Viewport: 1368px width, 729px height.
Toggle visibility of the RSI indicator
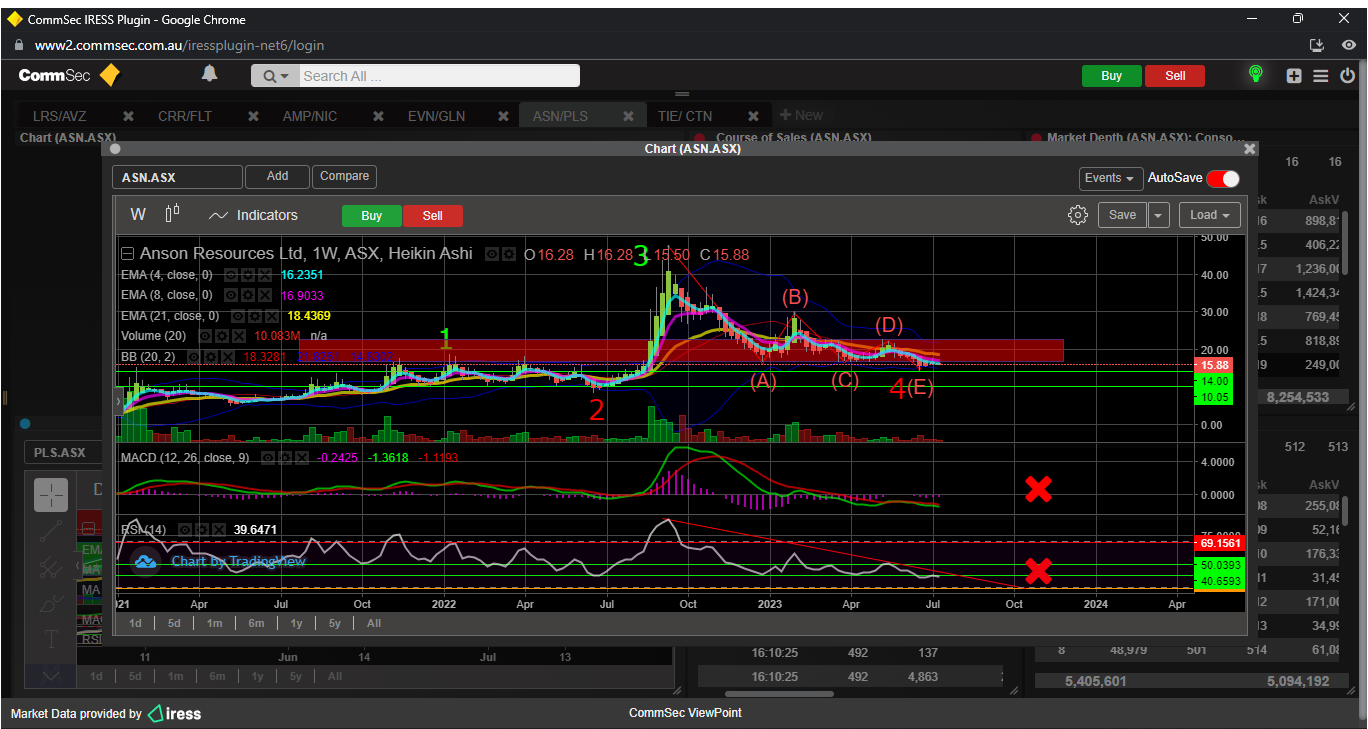pyautogui.click(x=183, y=529)
